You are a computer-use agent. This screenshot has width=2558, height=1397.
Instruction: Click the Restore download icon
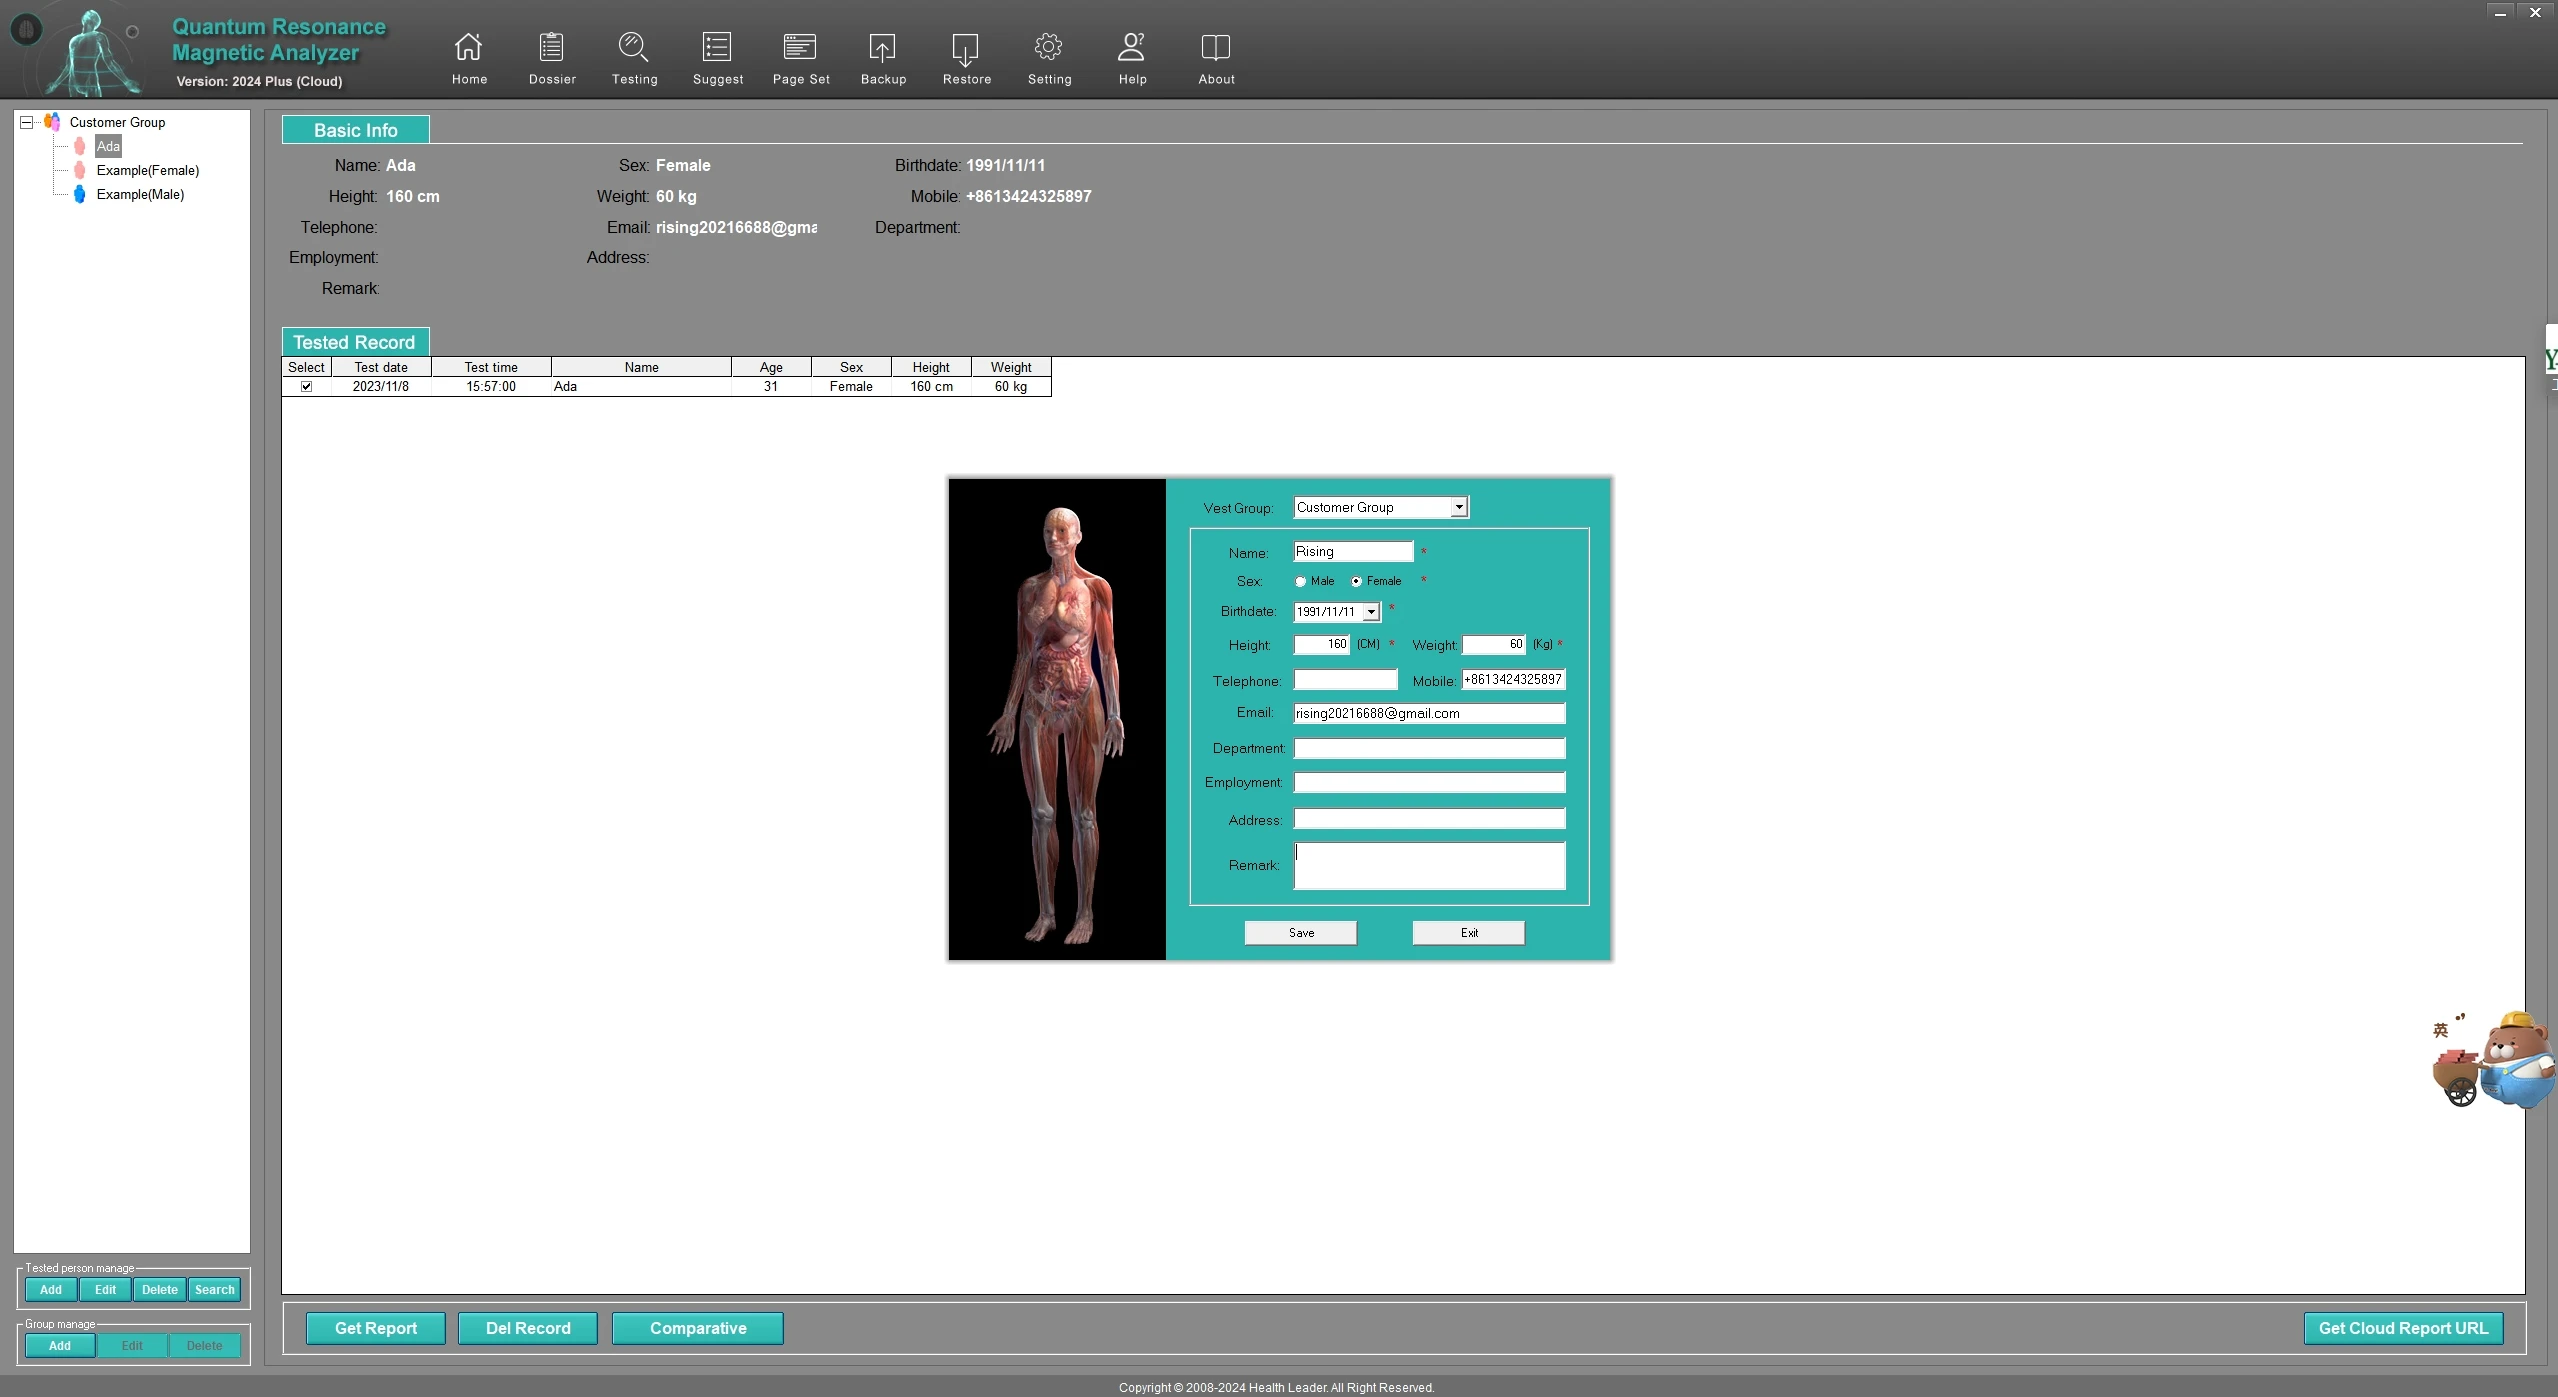[x=966, y=47]
